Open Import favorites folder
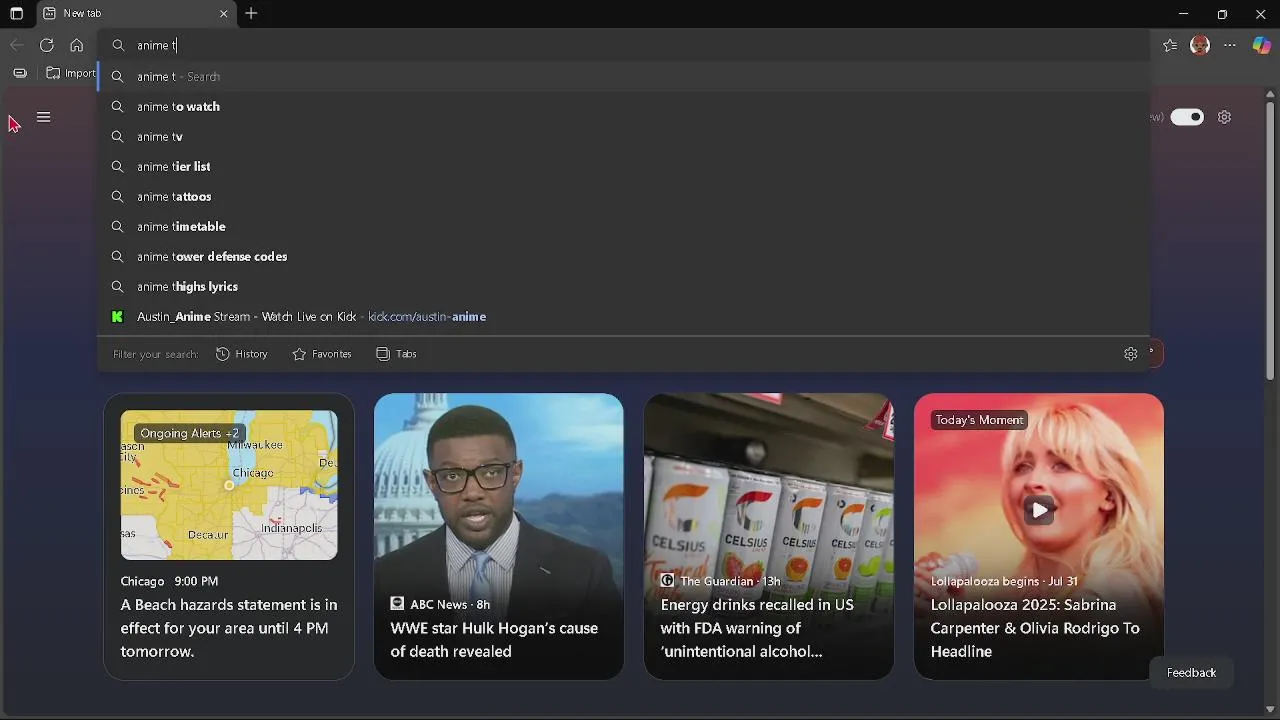The image size is (1280, 720). coord(70,73)
